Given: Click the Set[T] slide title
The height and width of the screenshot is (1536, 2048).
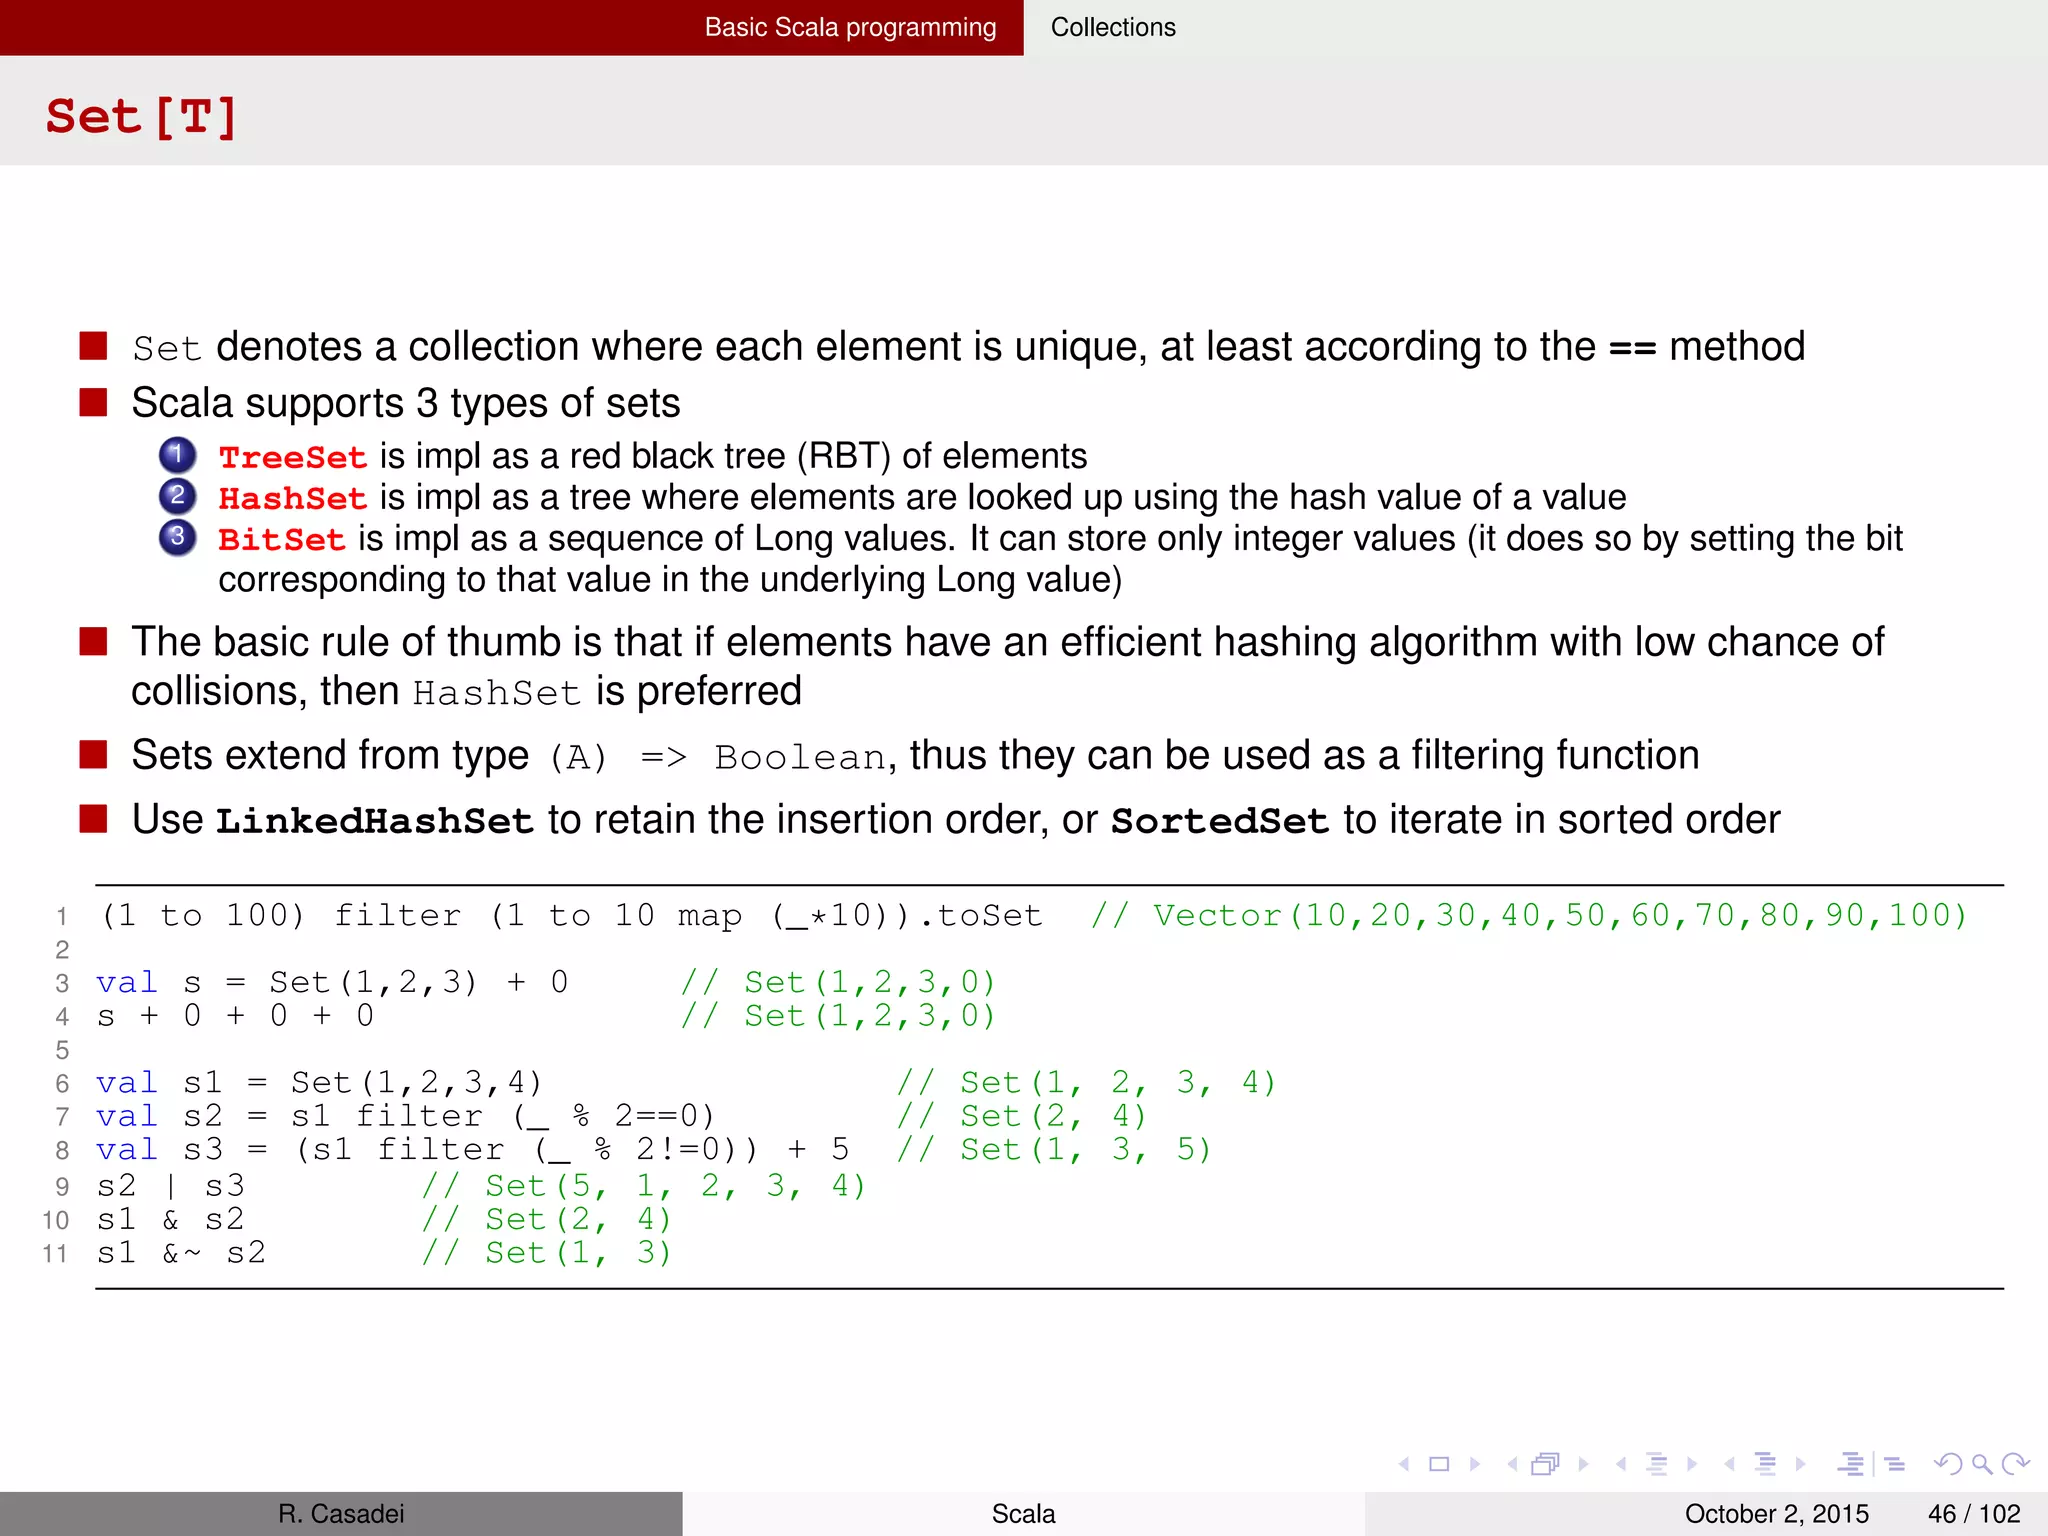Looking at the screenshot, I should click(141, 117).
